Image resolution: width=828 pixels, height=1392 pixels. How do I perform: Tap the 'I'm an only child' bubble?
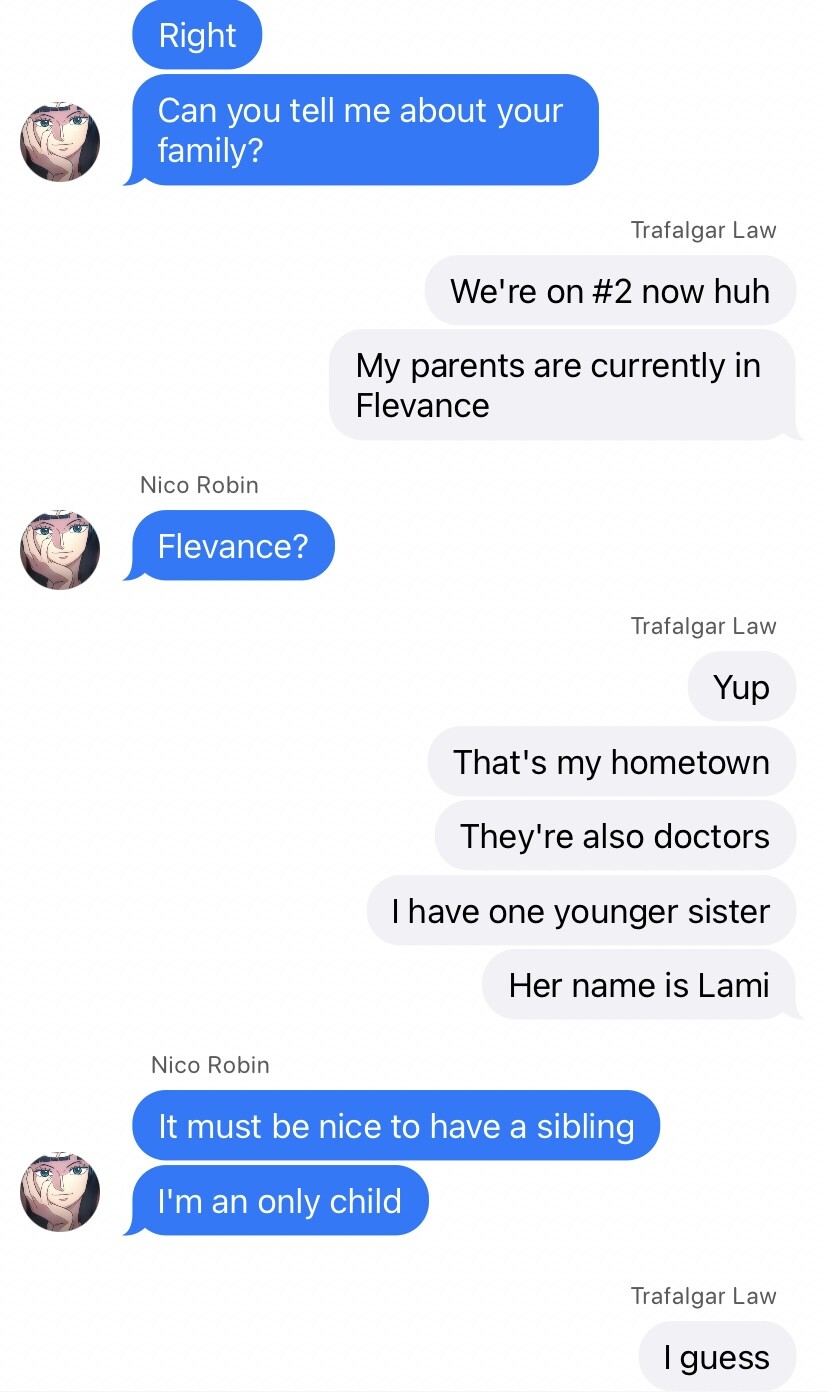pos(277,1201)
